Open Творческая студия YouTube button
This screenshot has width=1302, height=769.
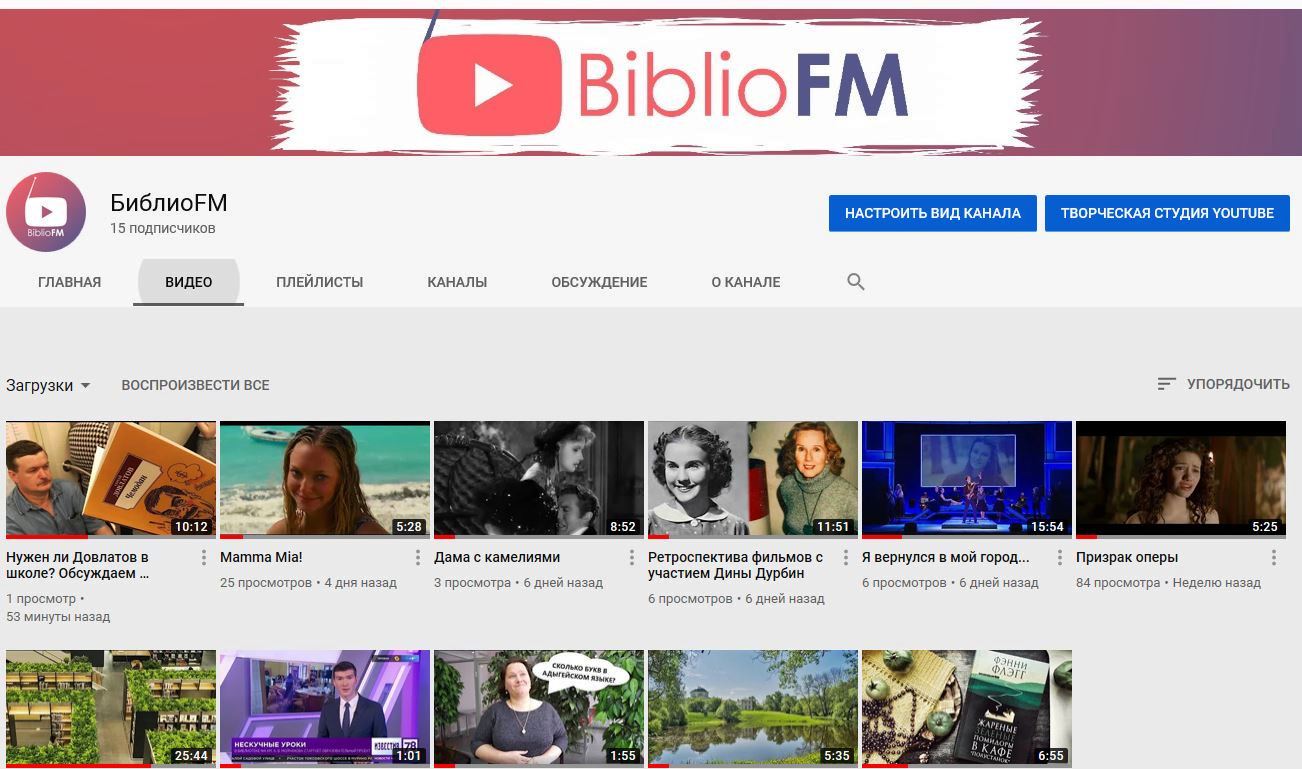point(1167,213)
